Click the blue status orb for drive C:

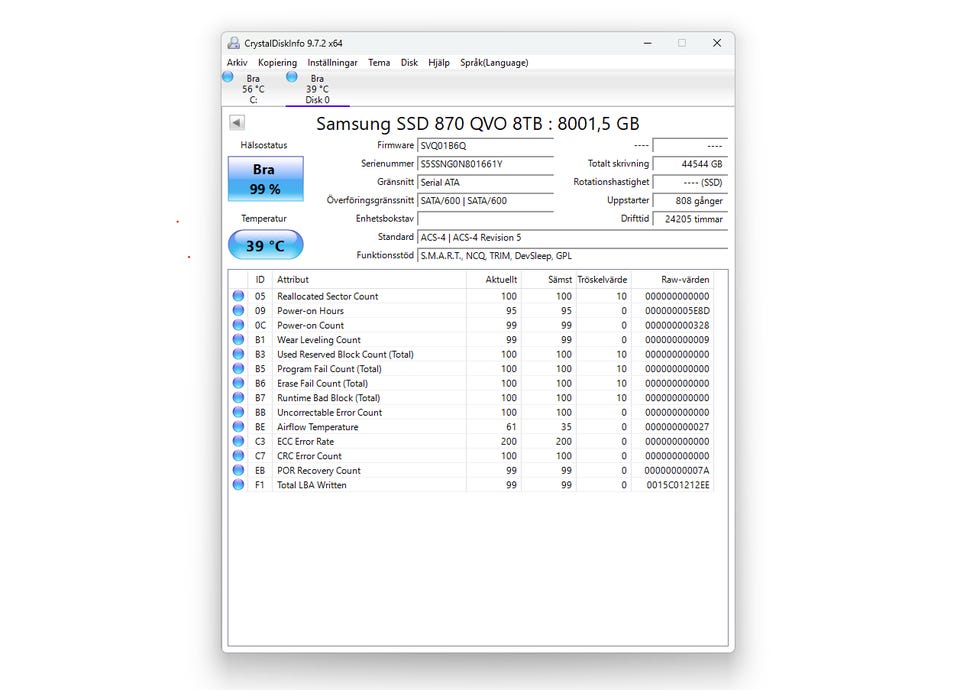tap(228, 77)
